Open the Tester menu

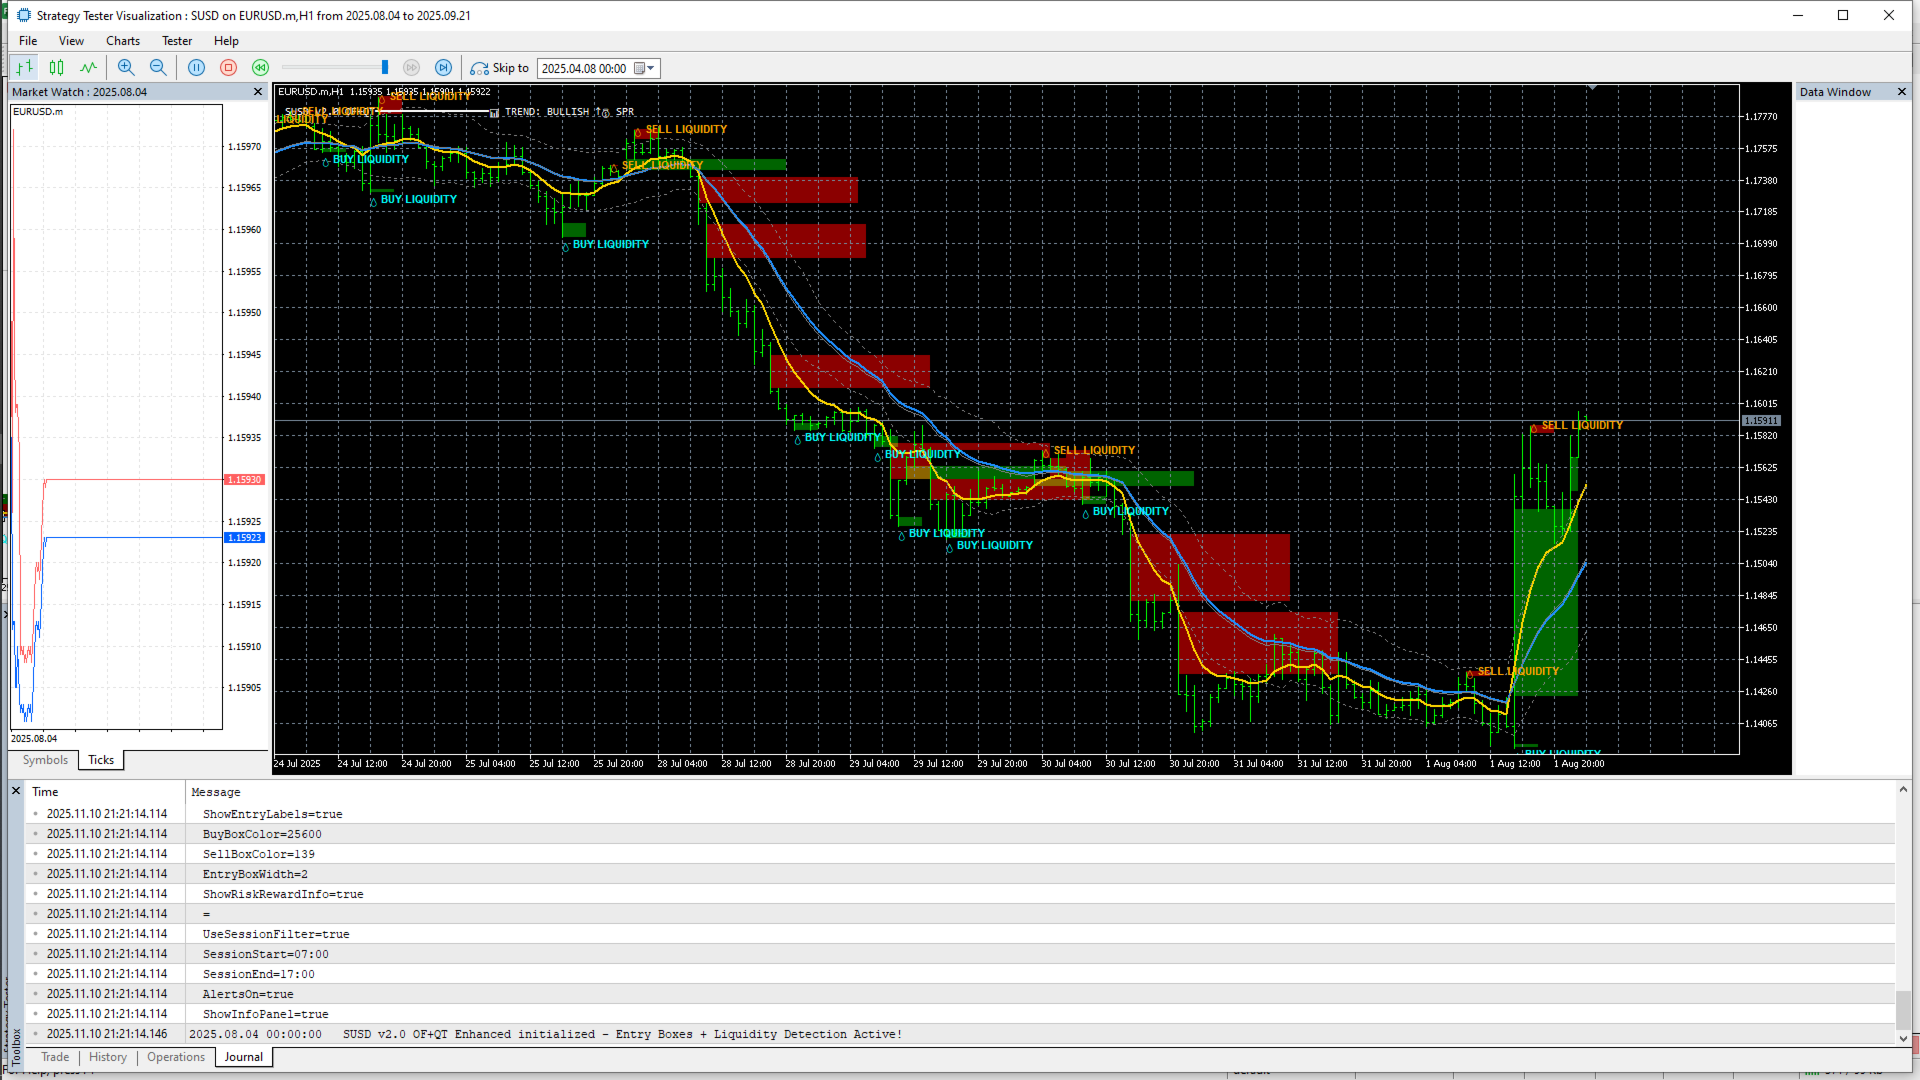coord(177,41)
